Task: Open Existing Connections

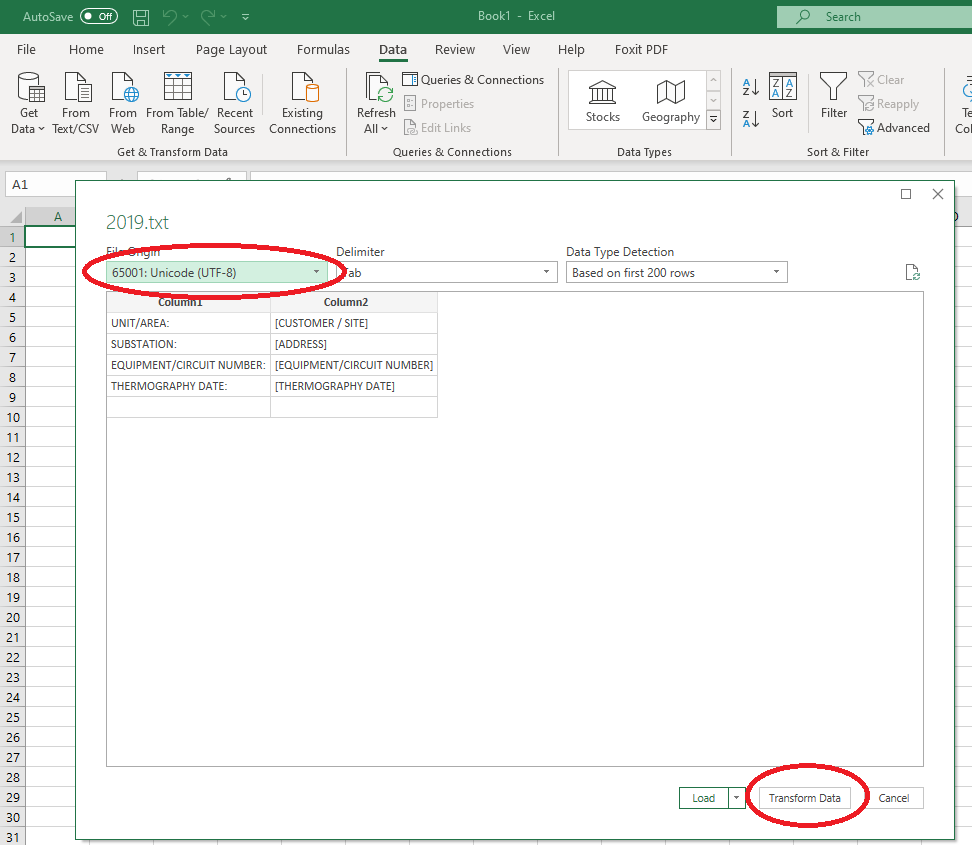Action: 302,101
